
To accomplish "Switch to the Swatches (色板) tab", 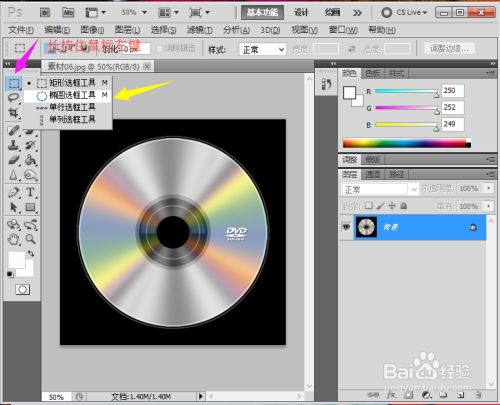I will tap(373, 73).
